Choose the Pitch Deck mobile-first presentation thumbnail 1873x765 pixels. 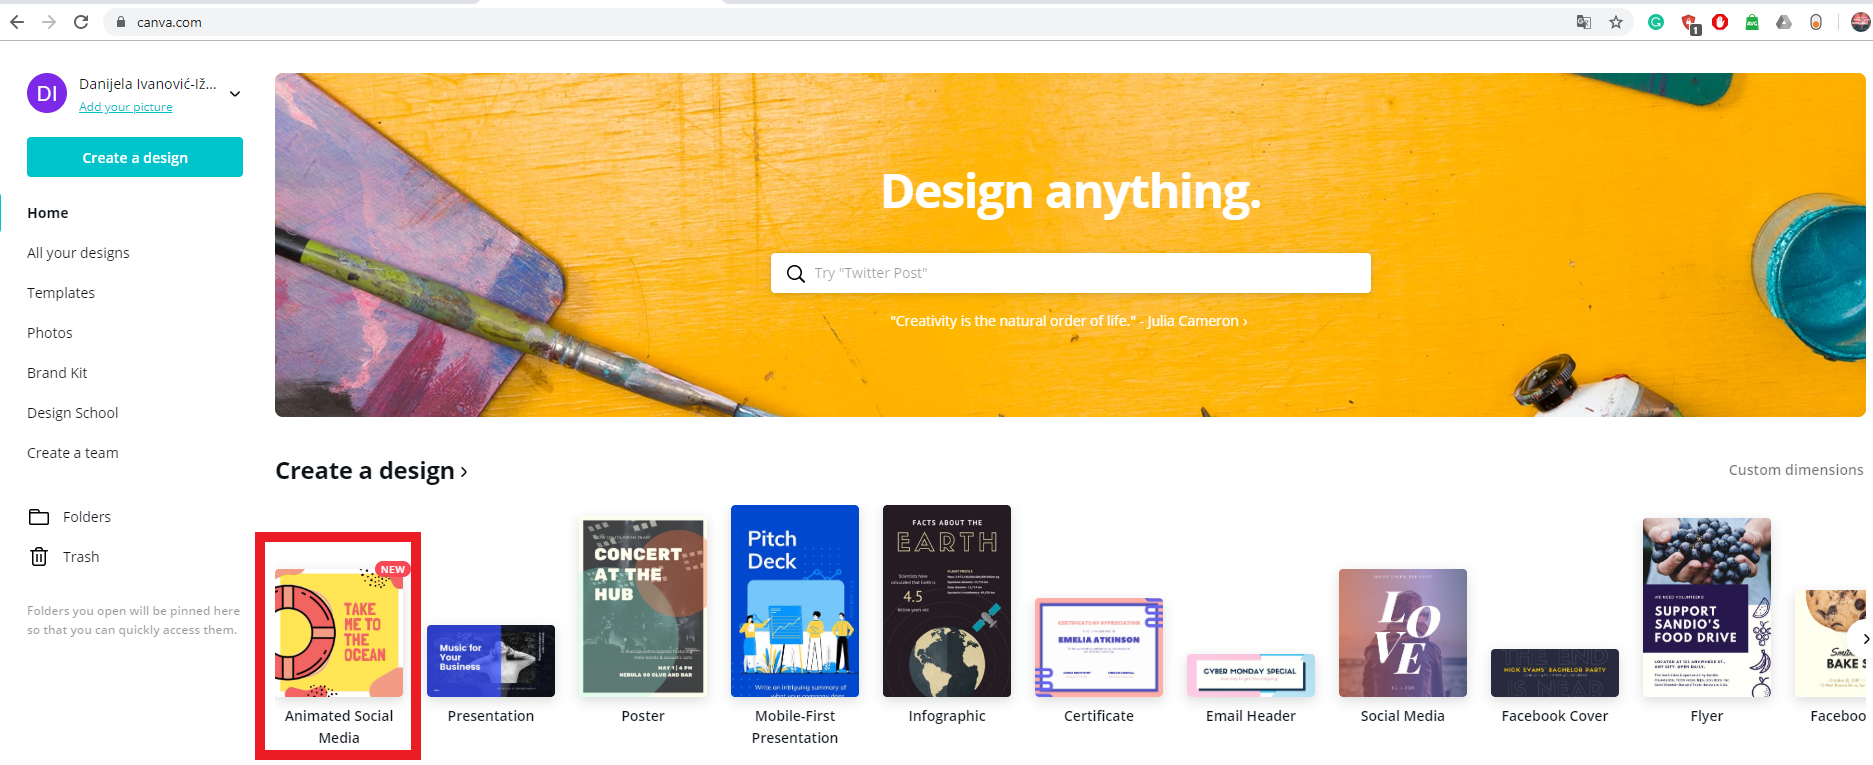(x=795, y=601)
